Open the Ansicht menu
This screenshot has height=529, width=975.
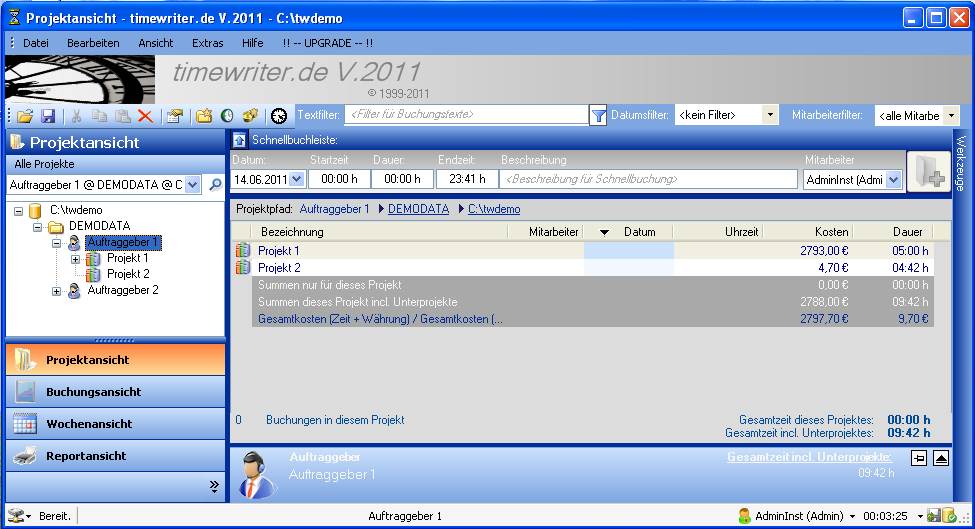click(155, 43)
